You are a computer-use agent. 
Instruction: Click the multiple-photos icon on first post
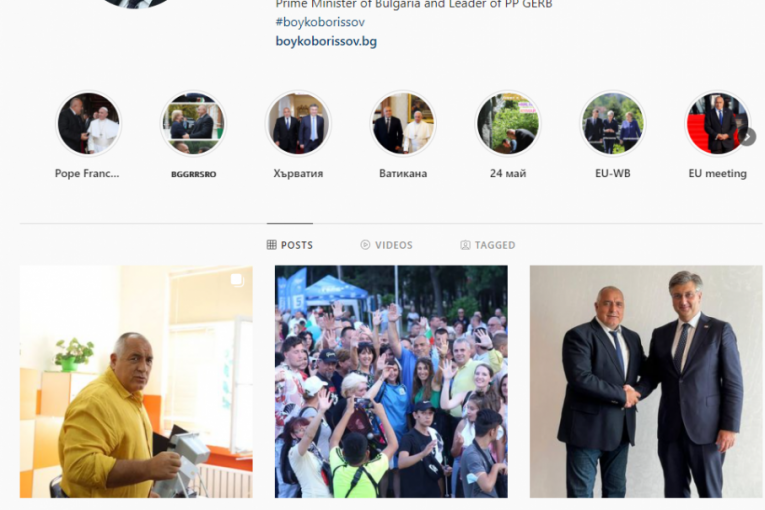click(x=237, y=280)
